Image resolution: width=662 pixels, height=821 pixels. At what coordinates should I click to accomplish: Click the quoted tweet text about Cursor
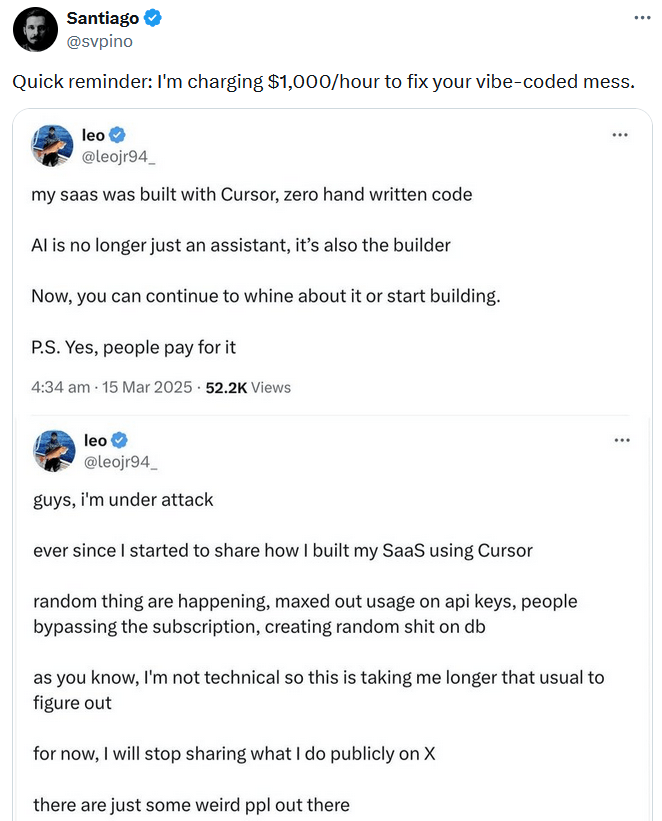(250, 194)
